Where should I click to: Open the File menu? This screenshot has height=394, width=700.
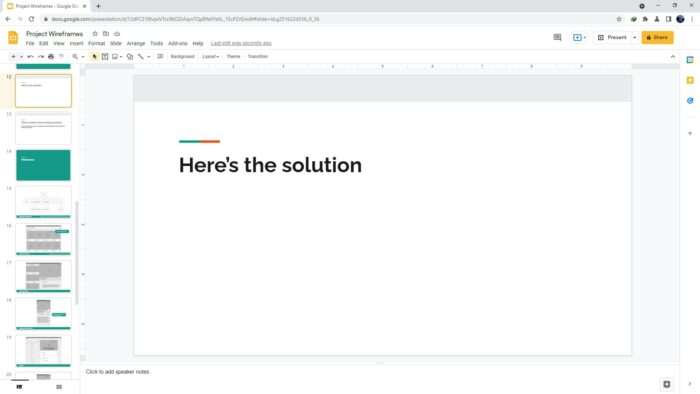pyautogui.click(x=30, y=44)
